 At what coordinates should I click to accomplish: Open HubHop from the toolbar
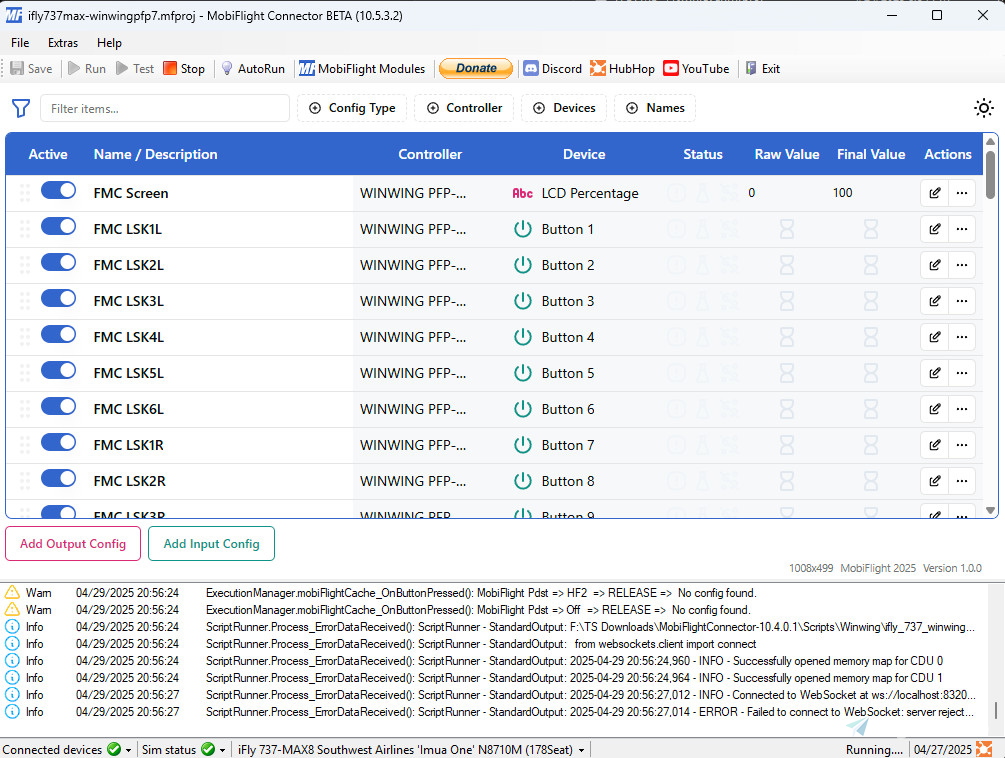pyautogui.click(x=622, y=69)
